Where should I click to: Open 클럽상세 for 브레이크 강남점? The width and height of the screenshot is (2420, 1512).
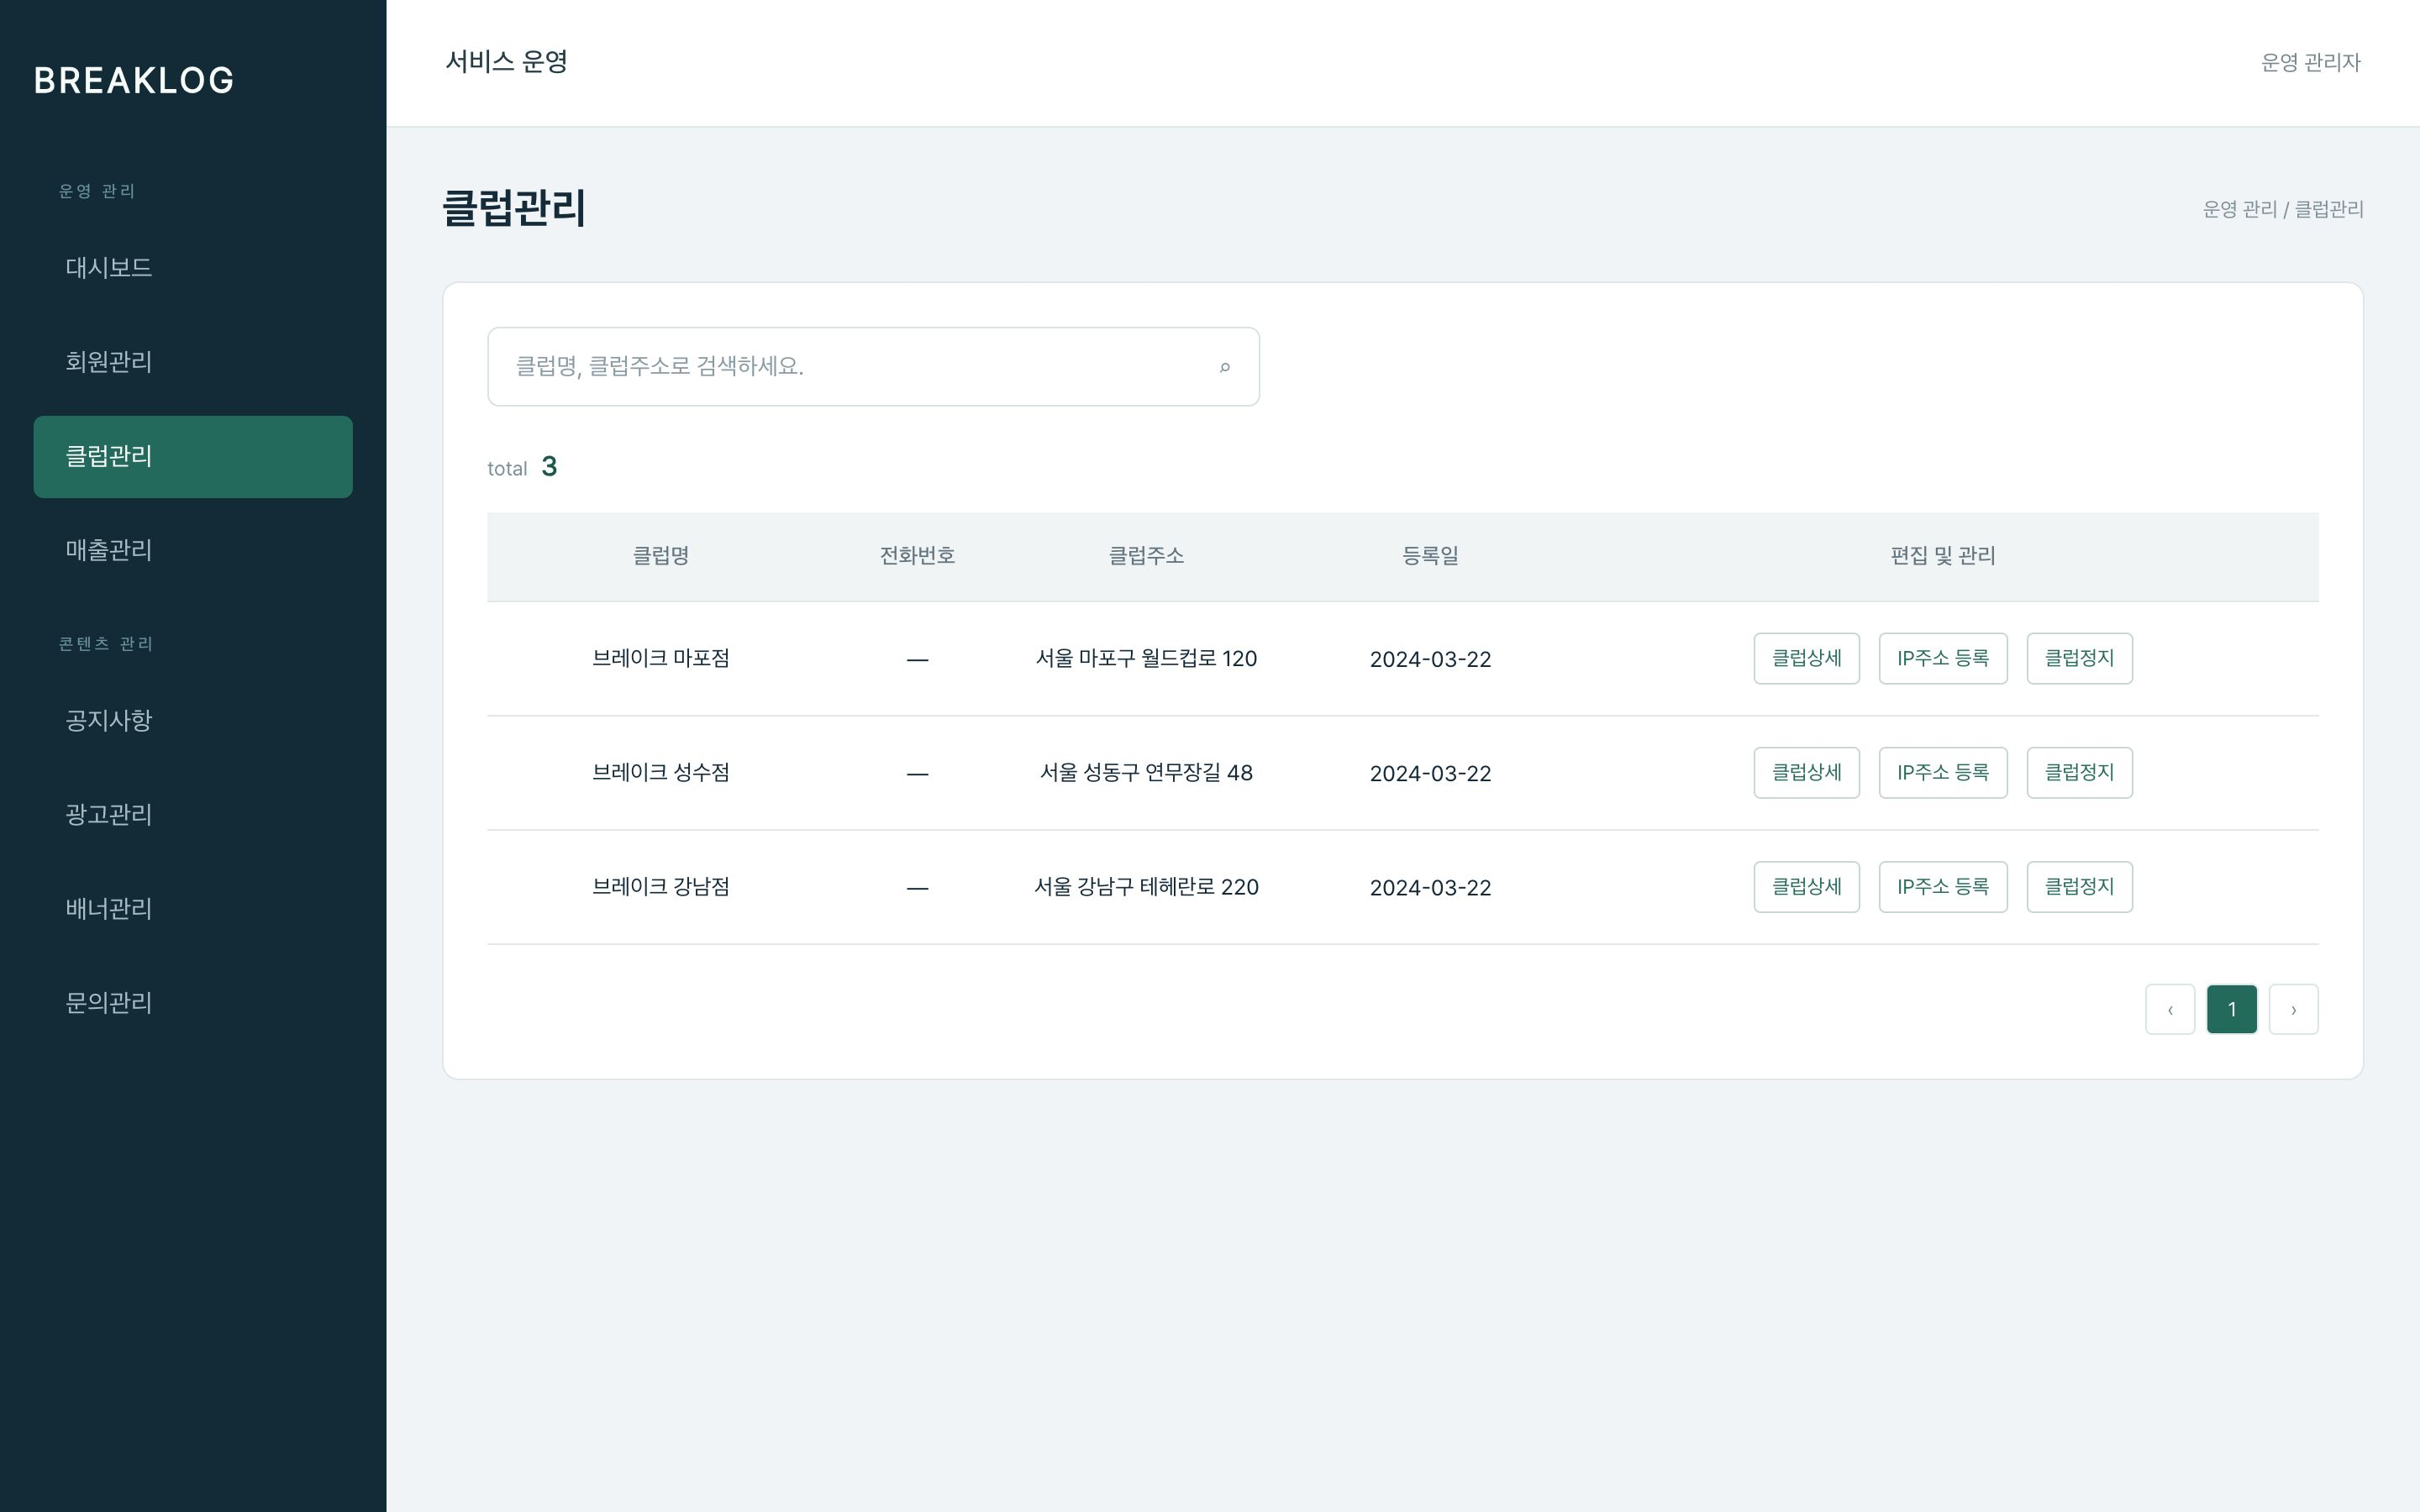point(1806,886)
